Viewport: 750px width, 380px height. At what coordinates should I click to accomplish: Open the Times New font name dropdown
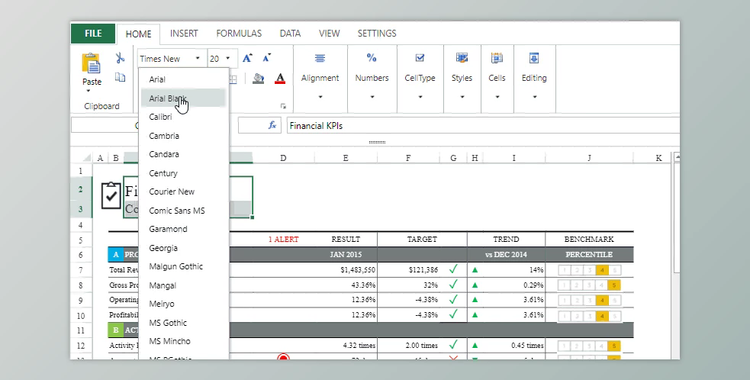click(197, 58)
